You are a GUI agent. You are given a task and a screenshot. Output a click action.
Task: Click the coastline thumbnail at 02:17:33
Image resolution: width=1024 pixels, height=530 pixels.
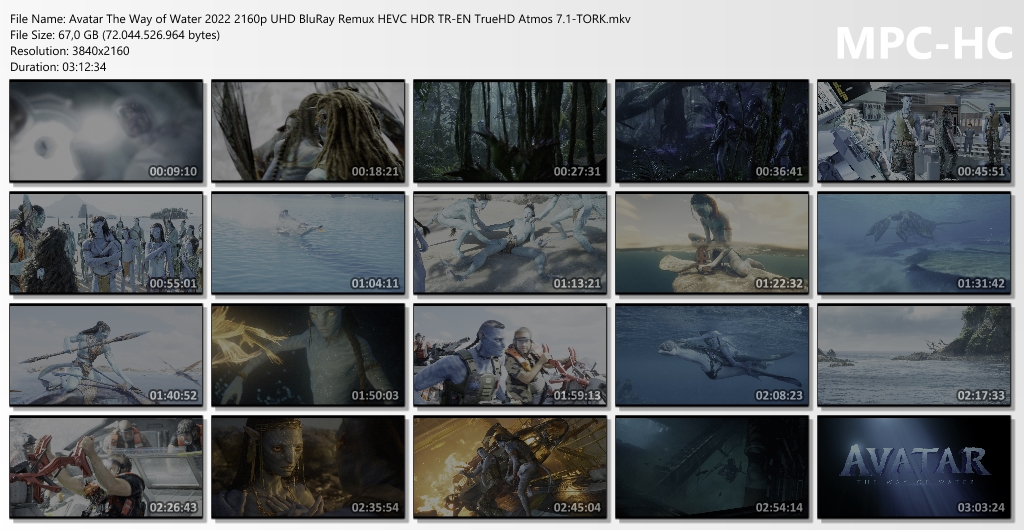(914, 355)
